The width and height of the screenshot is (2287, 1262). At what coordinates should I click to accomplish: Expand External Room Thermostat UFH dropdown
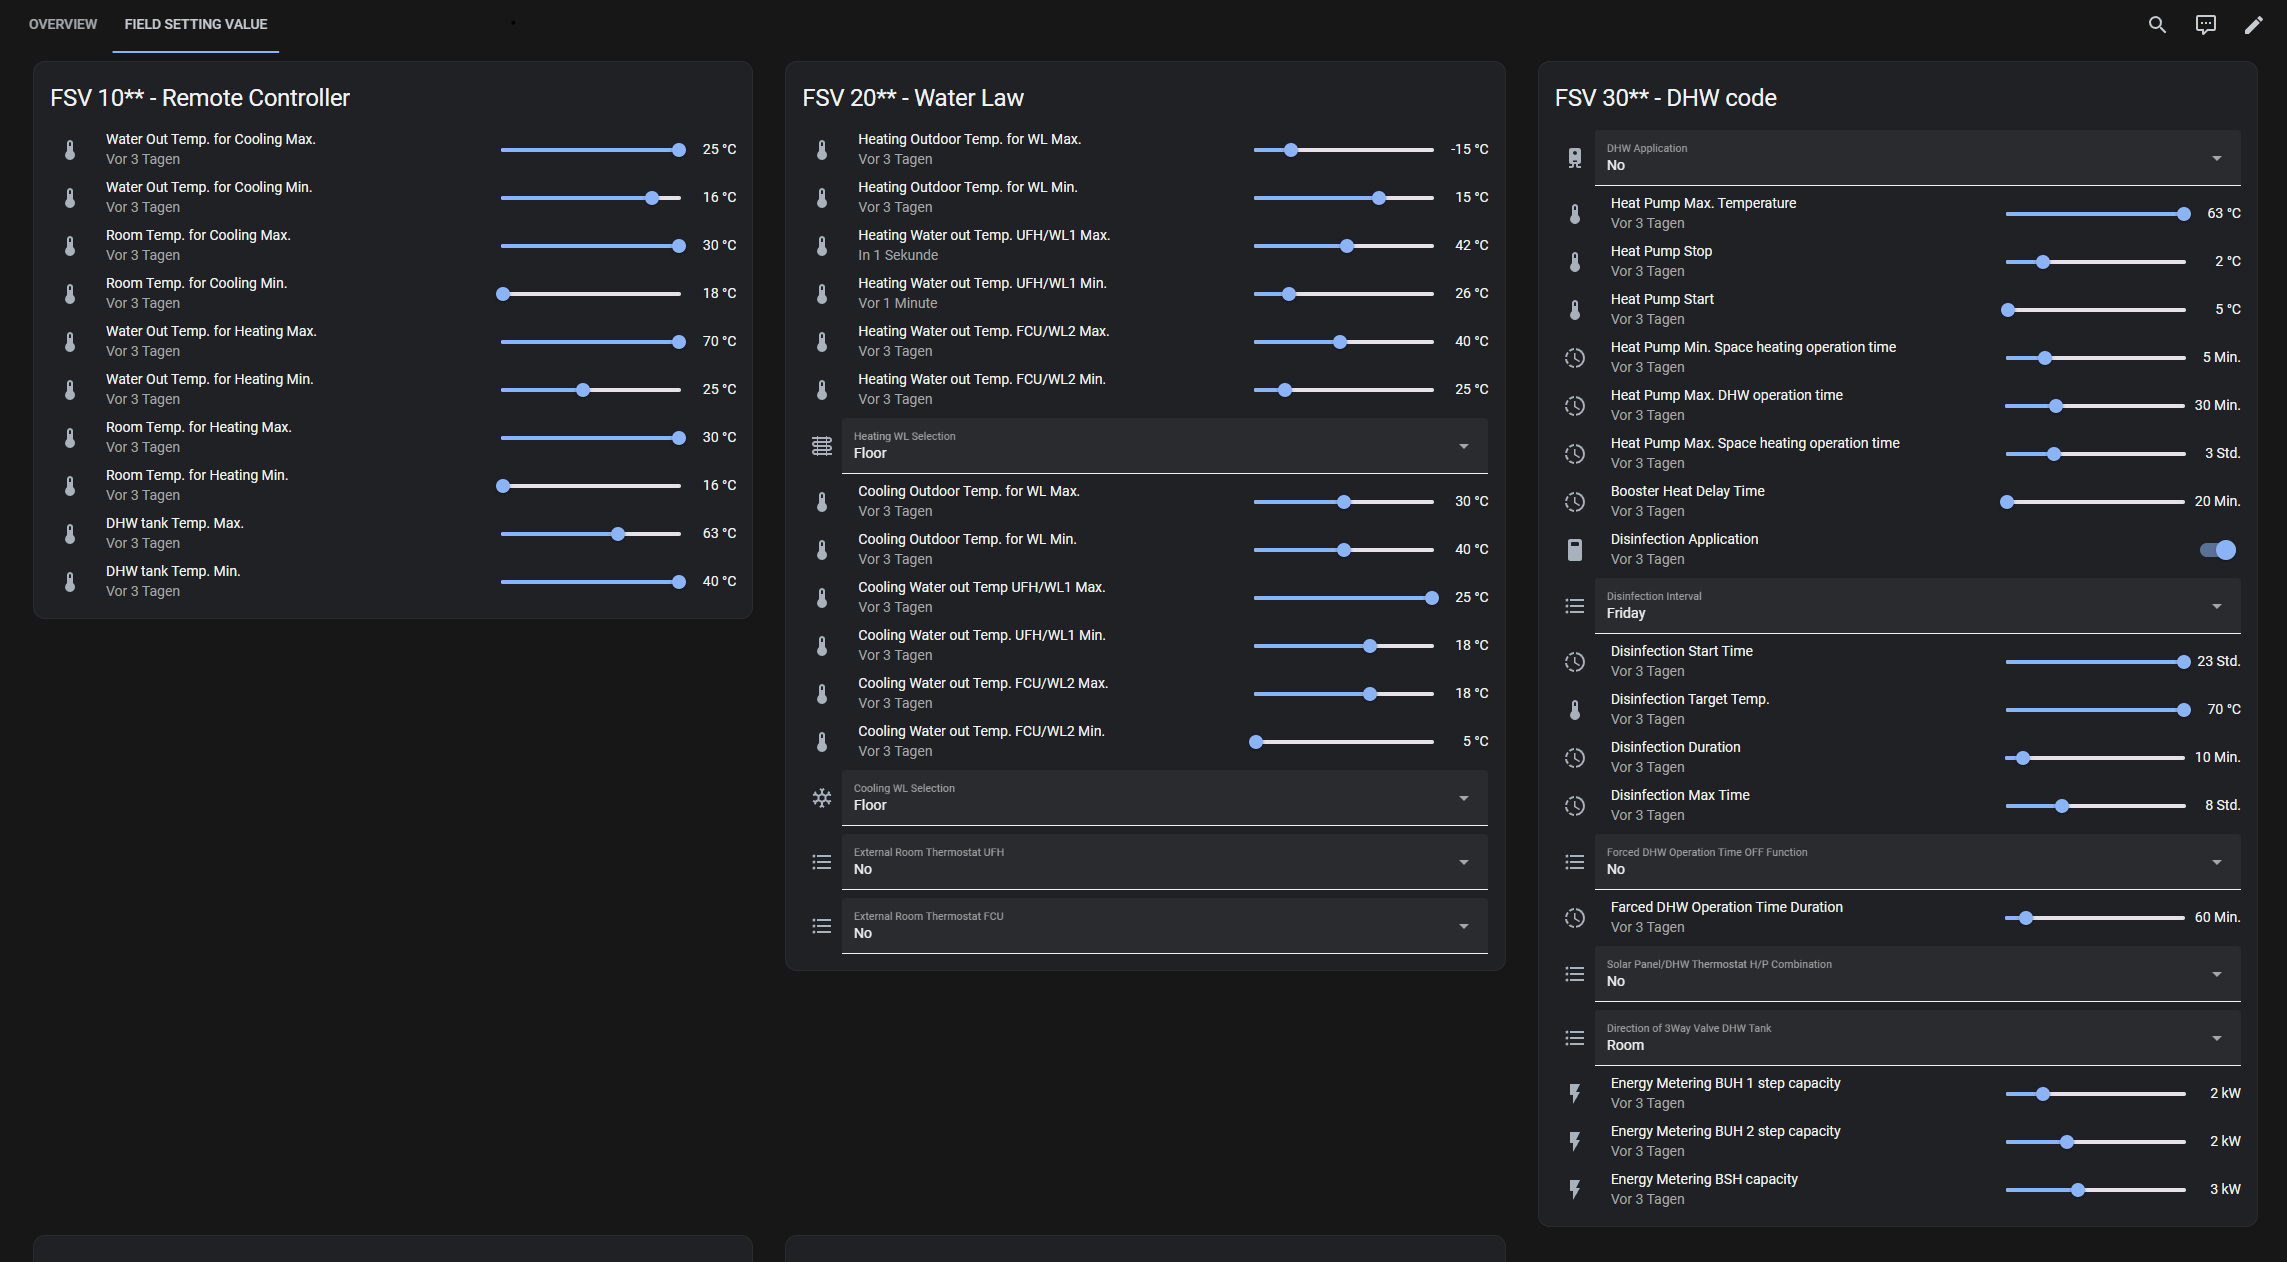(x=1164, y=862)
